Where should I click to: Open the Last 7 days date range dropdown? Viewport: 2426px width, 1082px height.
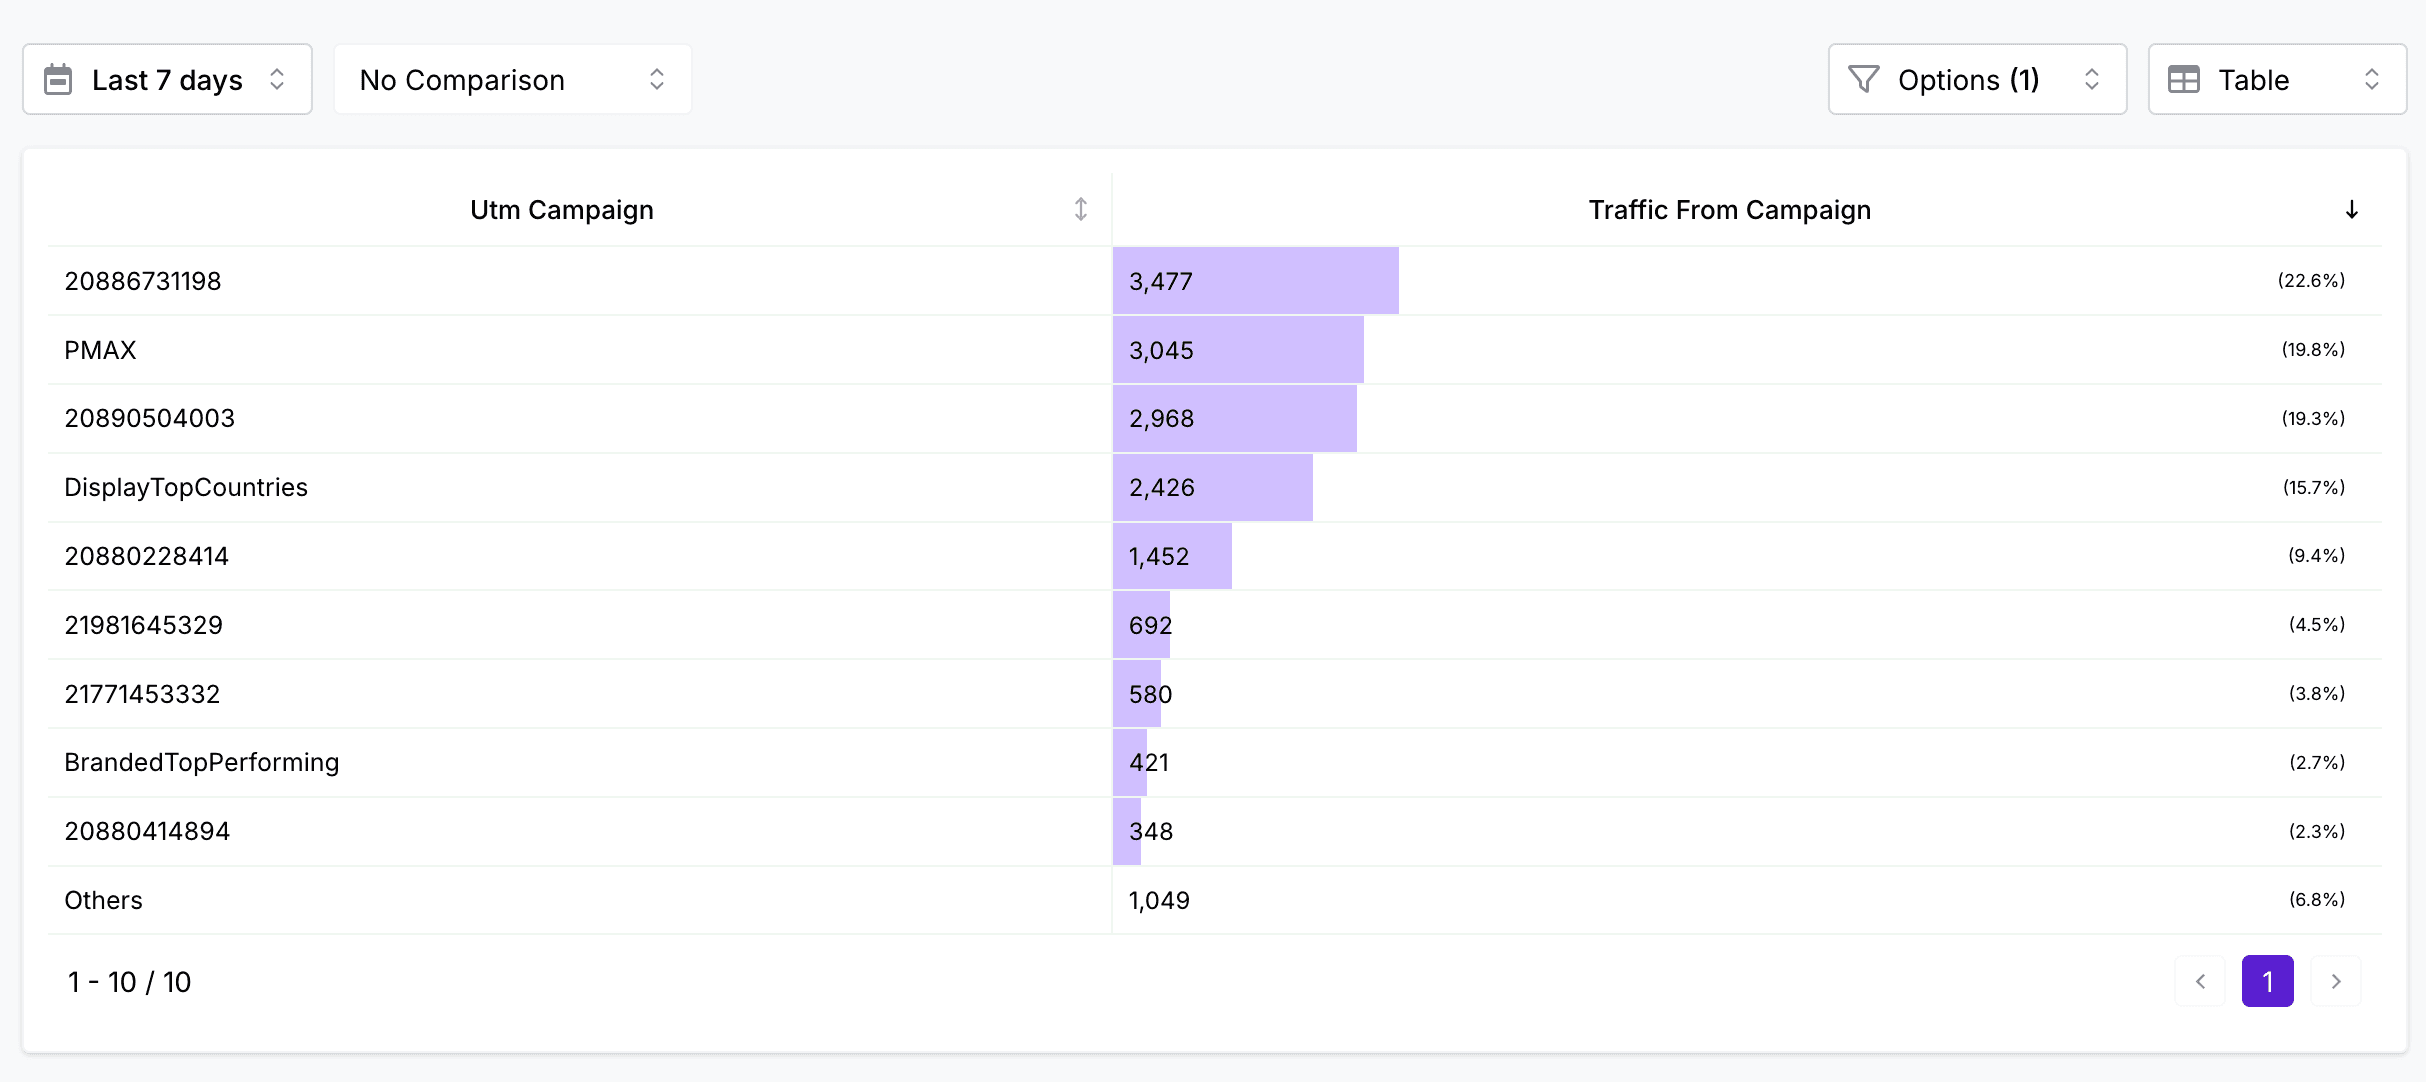(x=167, y=79)
